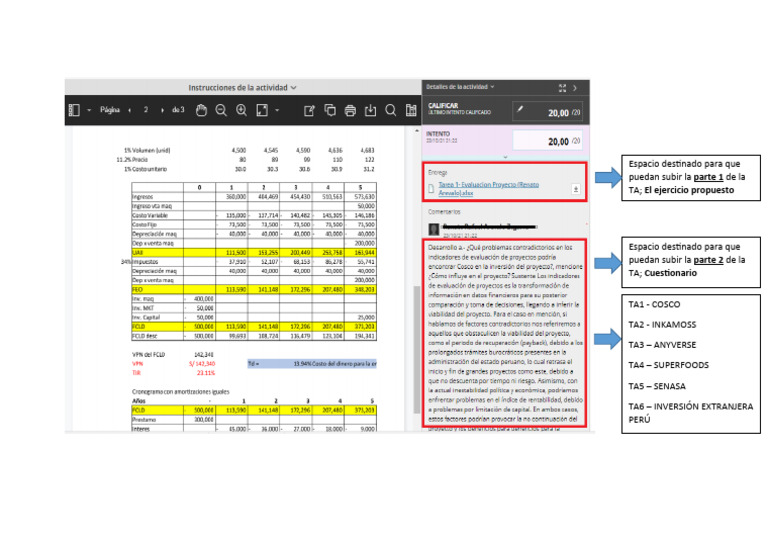Toggle the sidebar panel icon in viewer toolbar
This screenshot has height=543, width=768.
coord(72,110)
